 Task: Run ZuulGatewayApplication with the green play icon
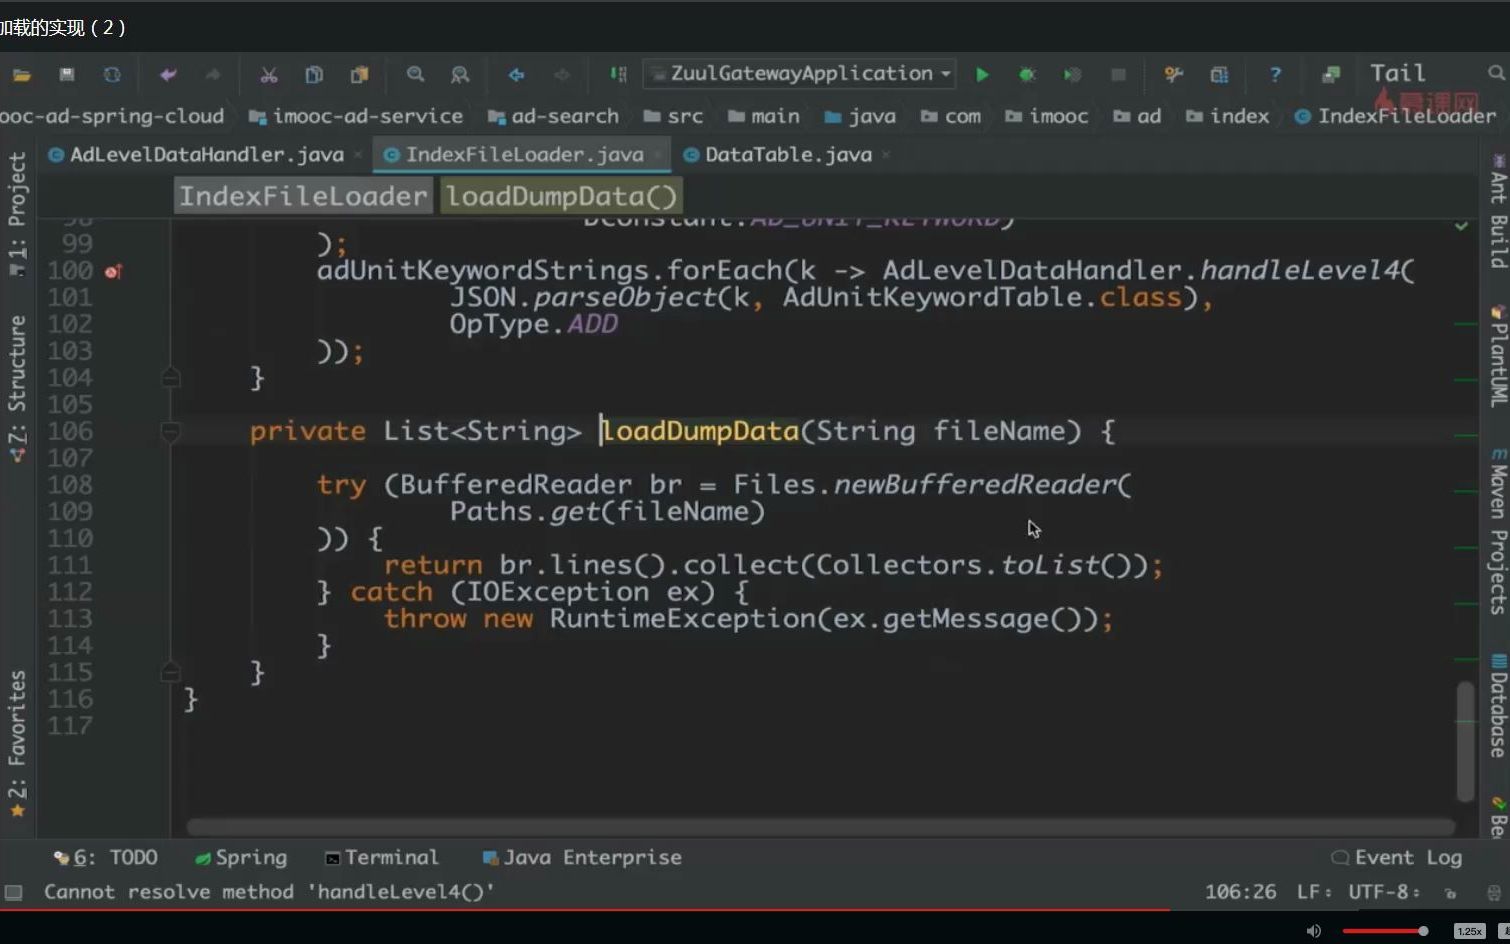point(982,75)
